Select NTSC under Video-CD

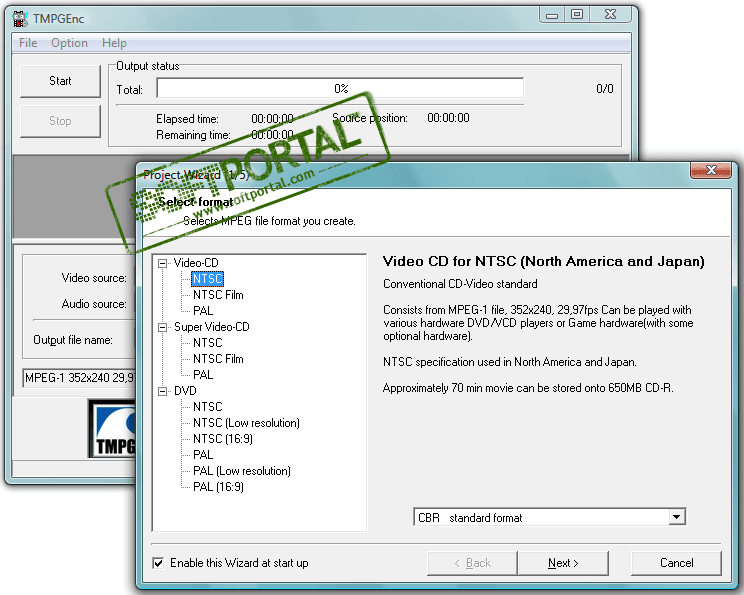pos(207,279)
